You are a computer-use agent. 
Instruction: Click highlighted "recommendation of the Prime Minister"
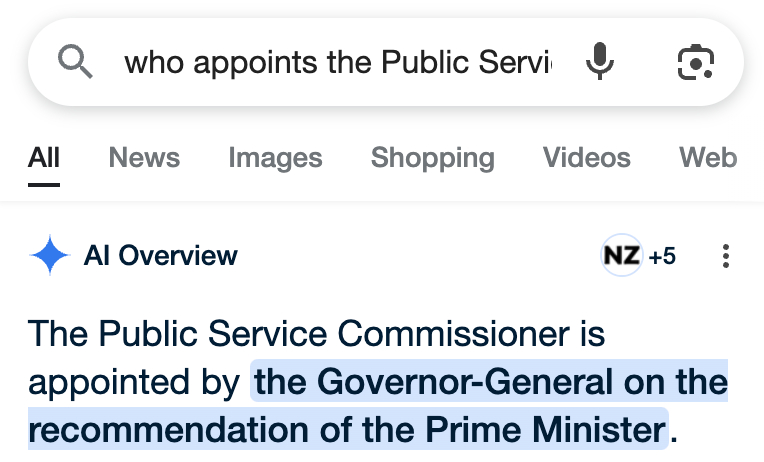coord(346,431)
